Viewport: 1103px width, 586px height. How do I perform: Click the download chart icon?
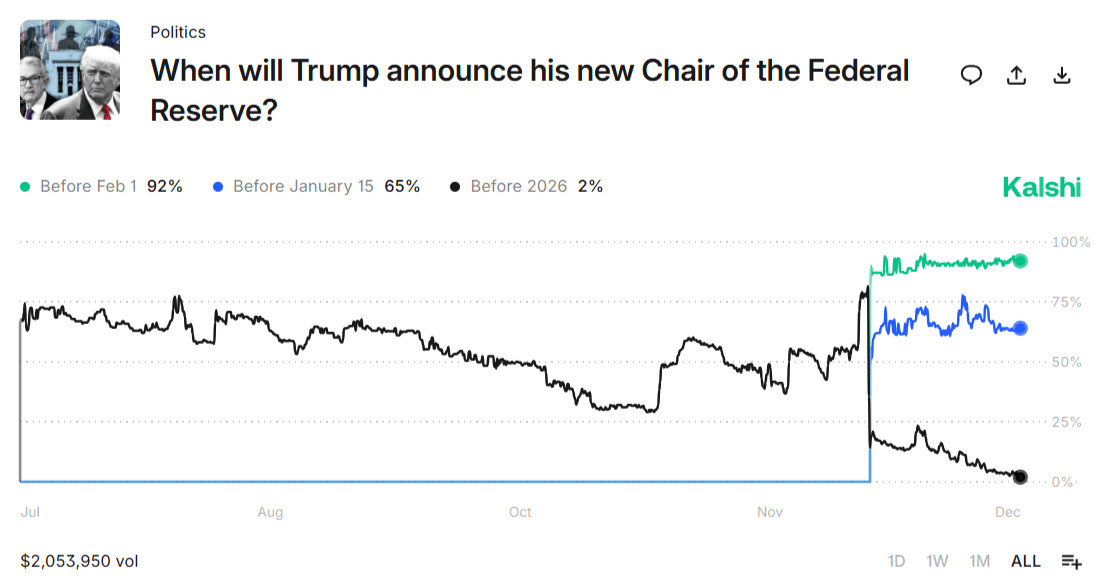click(1062, 75)
